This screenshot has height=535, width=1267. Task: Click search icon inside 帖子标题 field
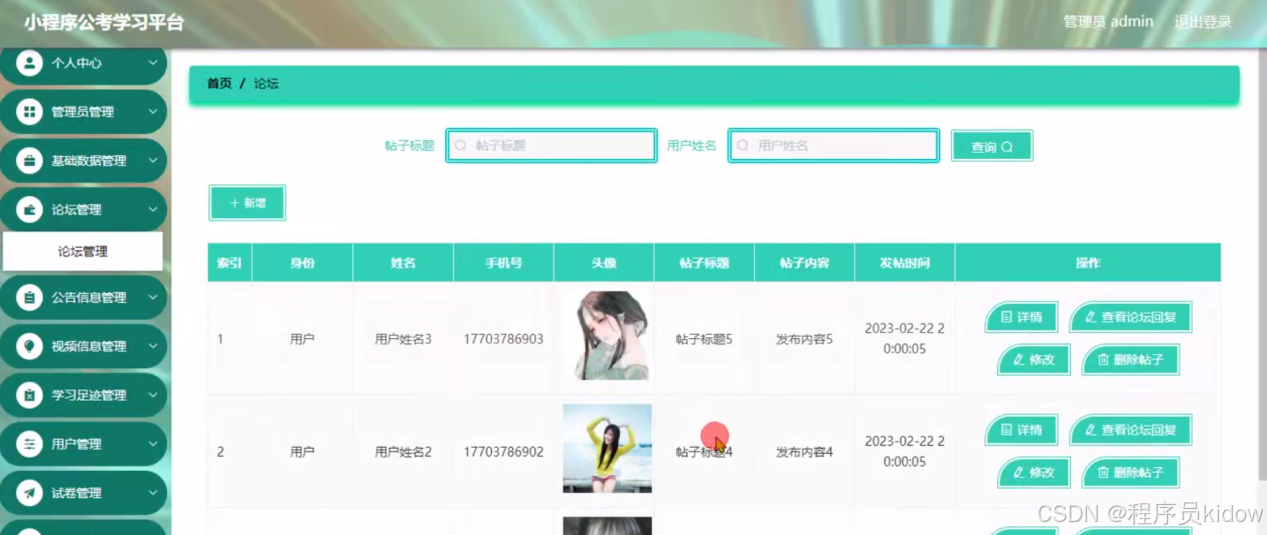(461, 145)
